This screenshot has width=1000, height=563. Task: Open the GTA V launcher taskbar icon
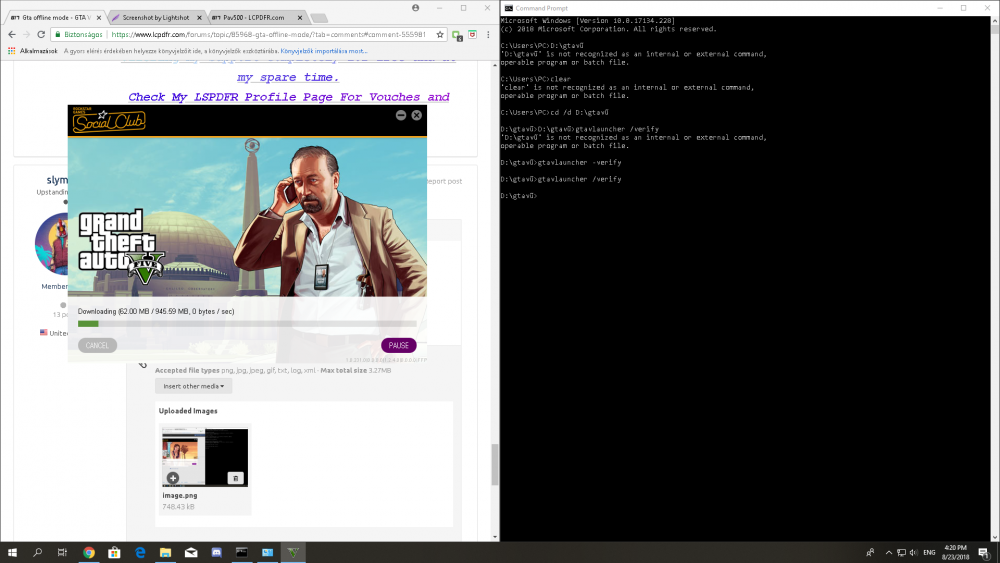(293, 552)
